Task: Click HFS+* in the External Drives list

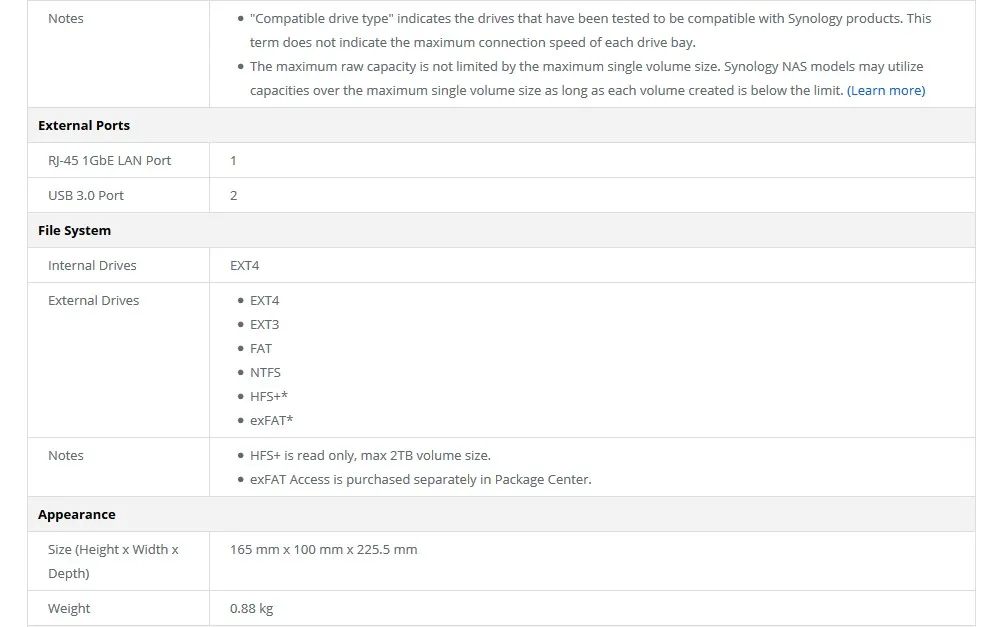Action: 268,397
